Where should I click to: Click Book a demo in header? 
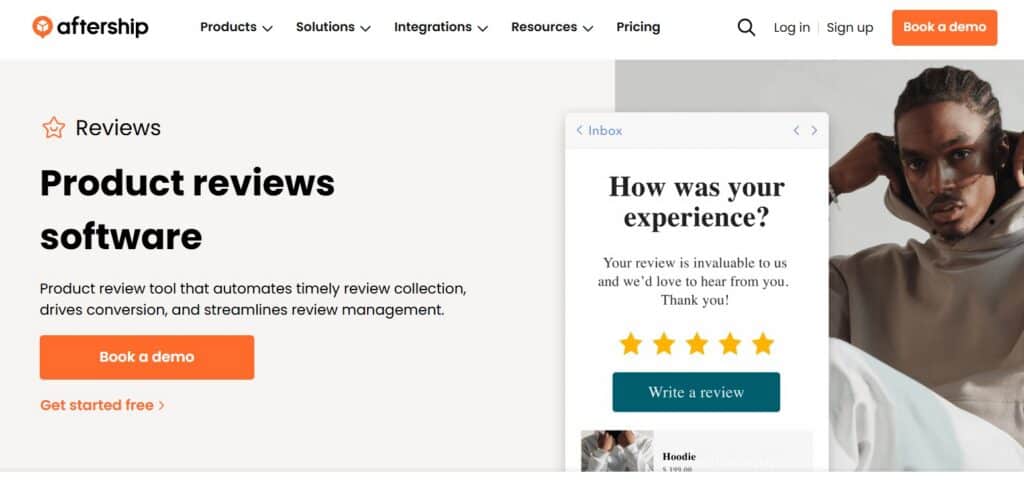944,27
